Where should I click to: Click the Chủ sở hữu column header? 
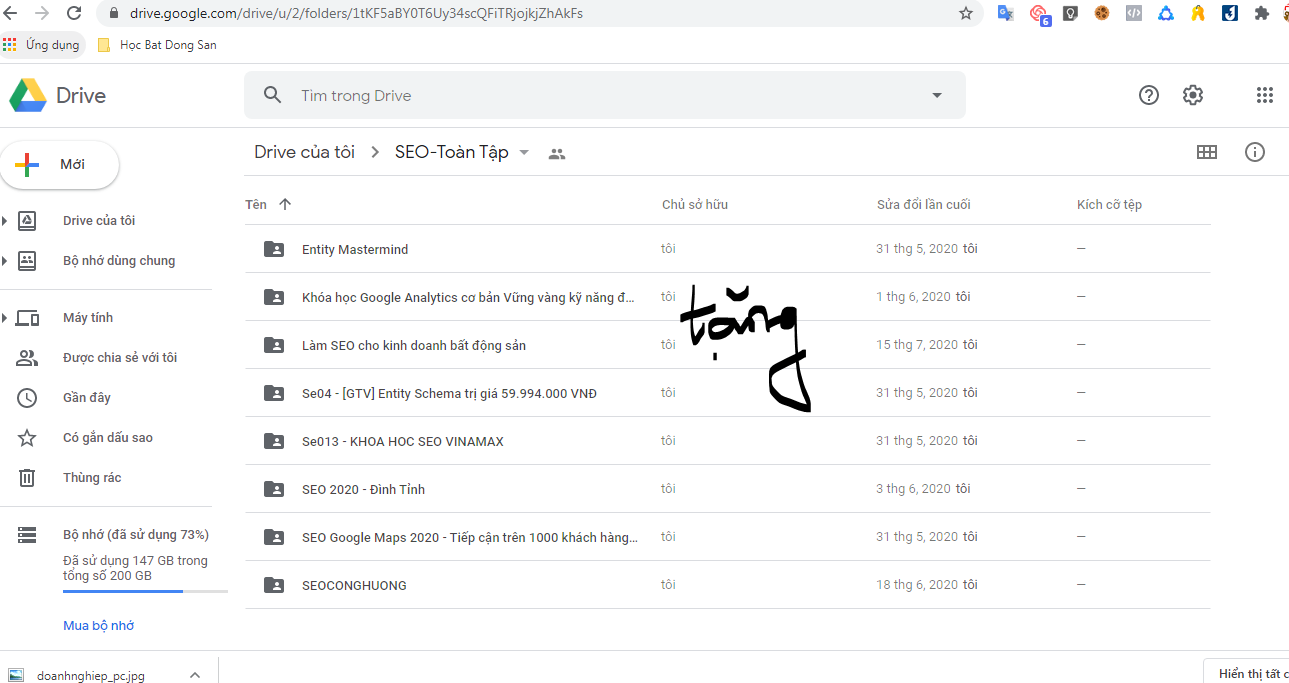[x=695, y=204]
